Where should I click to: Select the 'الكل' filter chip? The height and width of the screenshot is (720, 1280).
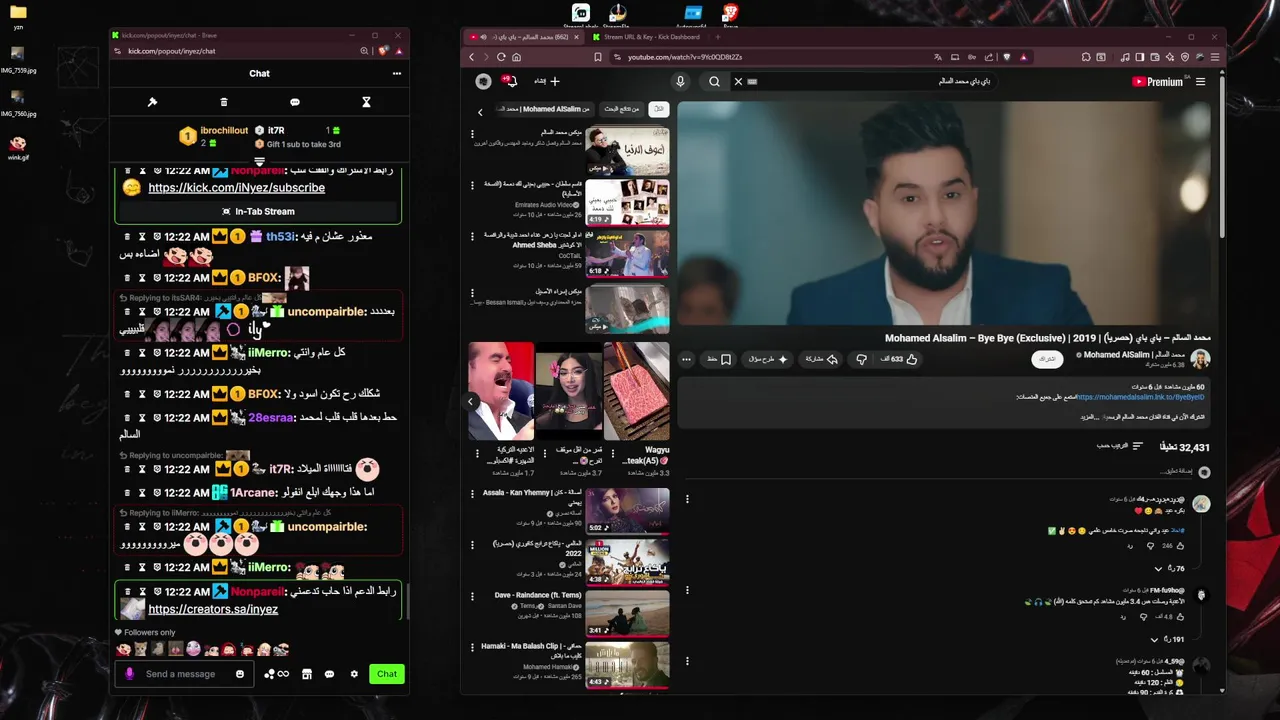click(x=659, y=109)
